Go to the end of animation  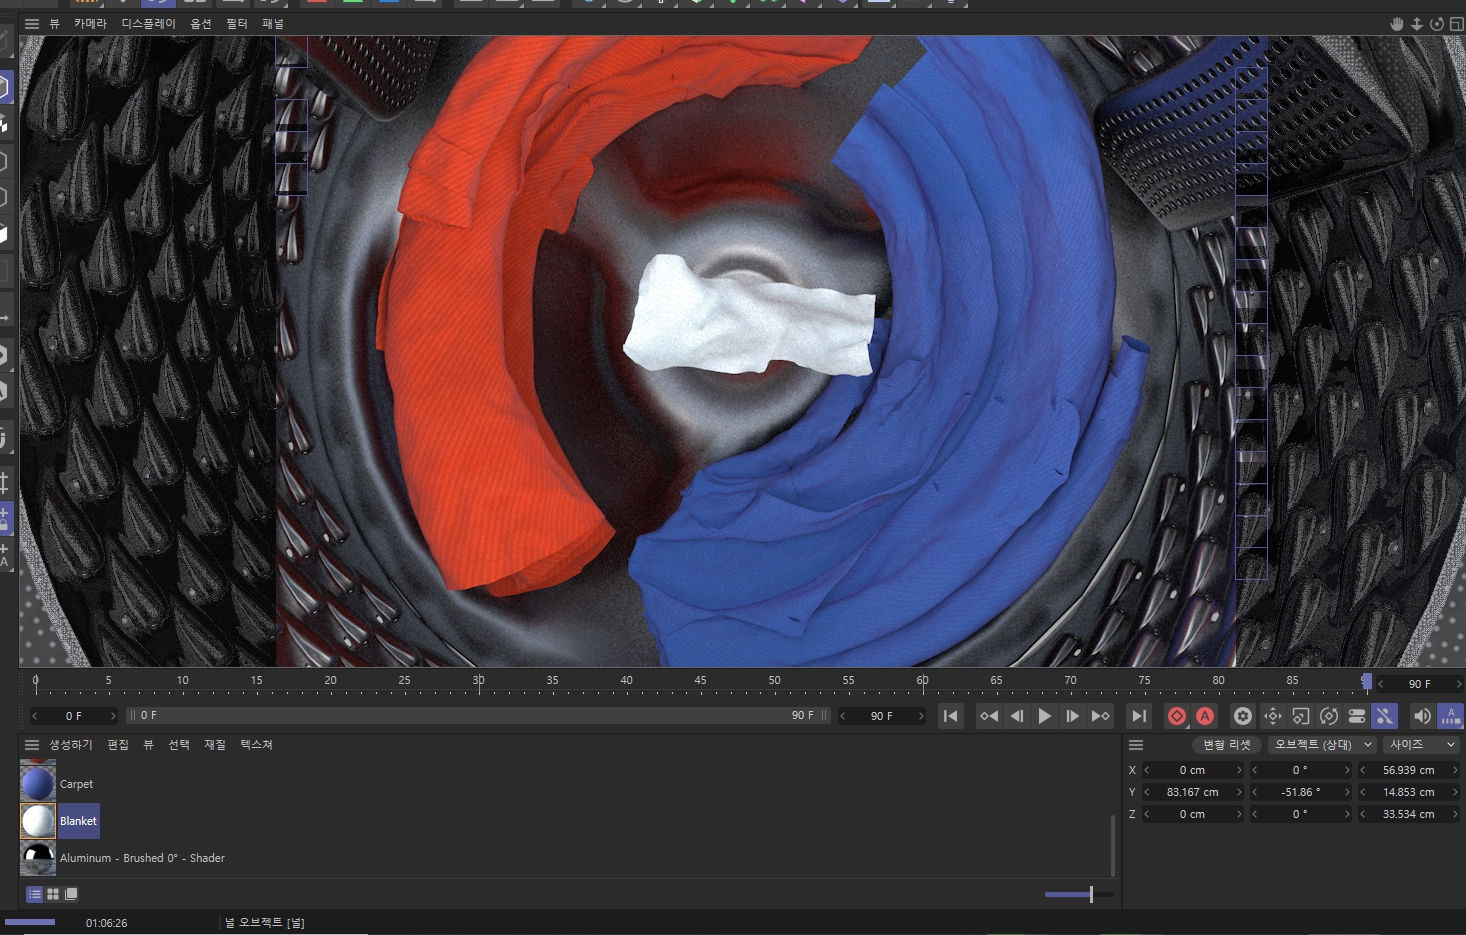(x=1138, y=716)
